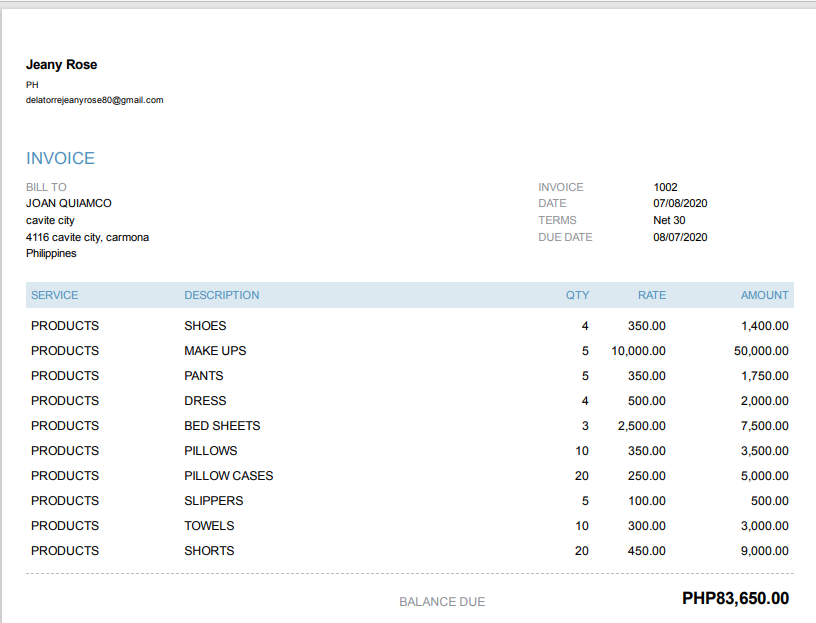Select the 1,400.00 amount for SHOES

pos(765,326)
